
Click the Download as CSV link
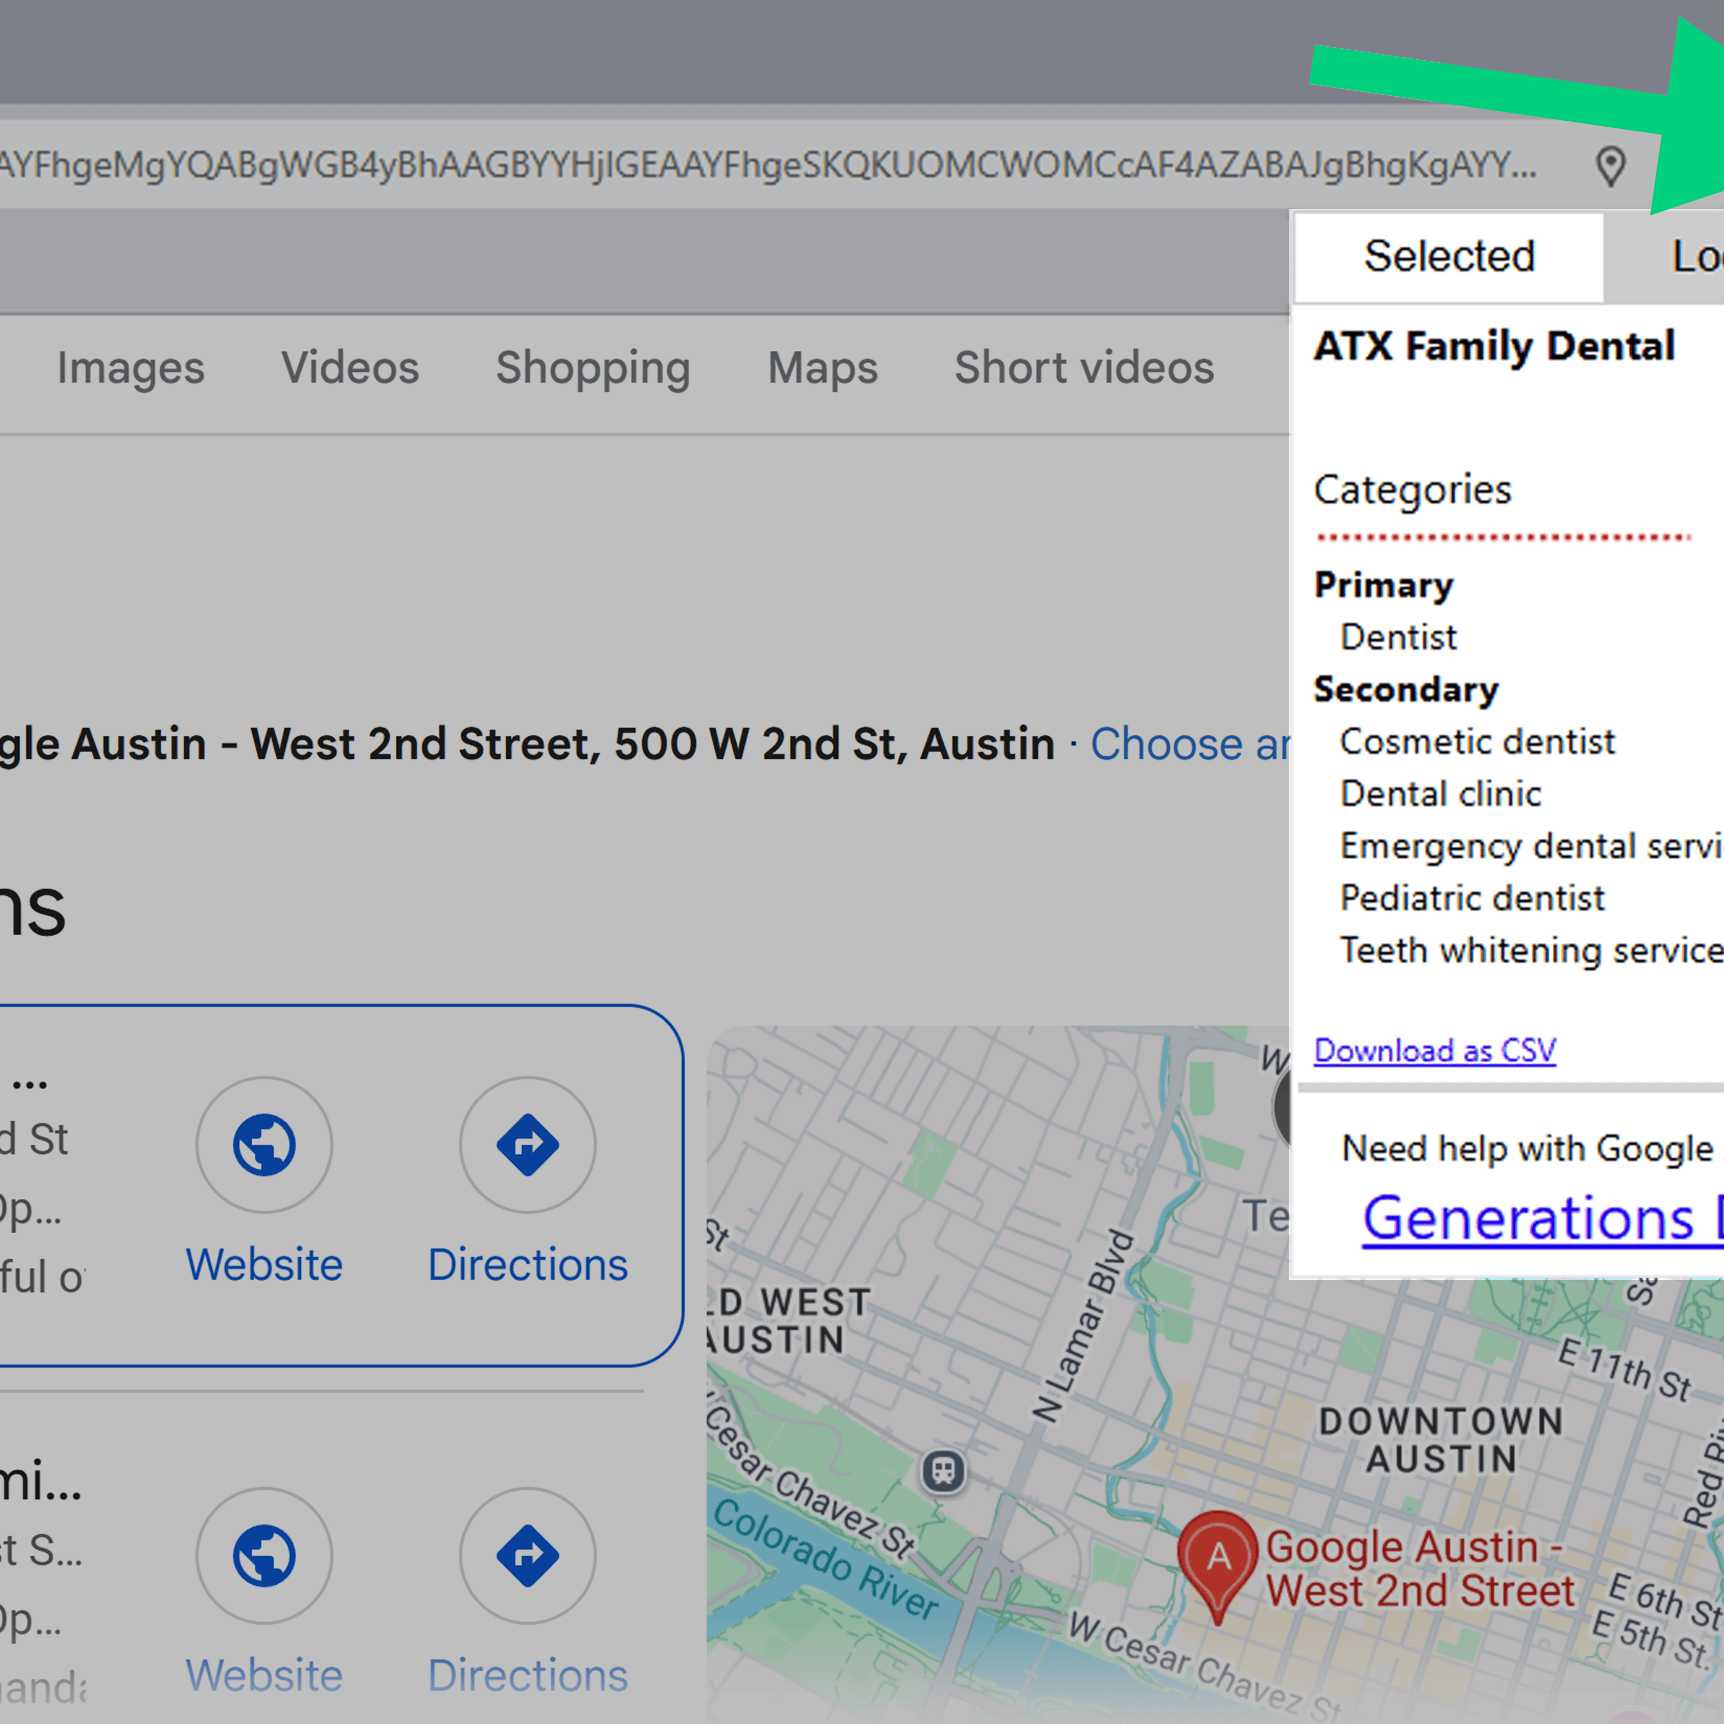[x=1434, y=1050]
